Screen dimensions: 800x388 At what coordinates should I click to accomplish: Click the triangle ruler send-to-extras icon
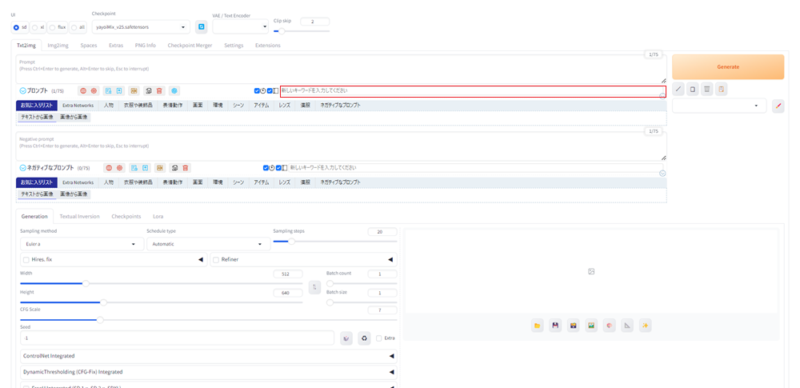coord(628,325)
